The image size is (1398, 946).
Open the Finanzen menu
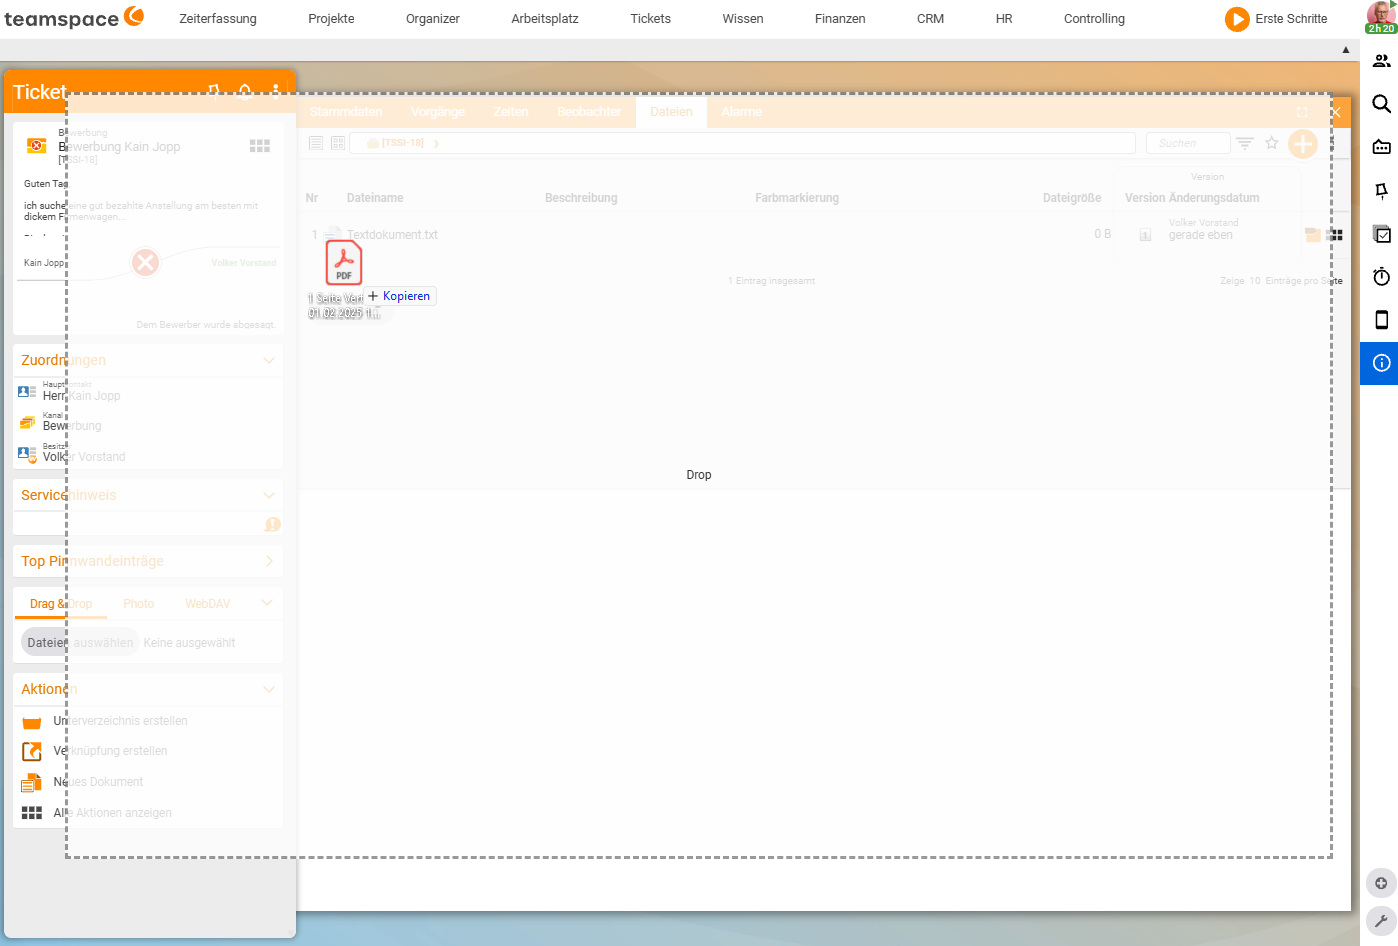point(840,18)
